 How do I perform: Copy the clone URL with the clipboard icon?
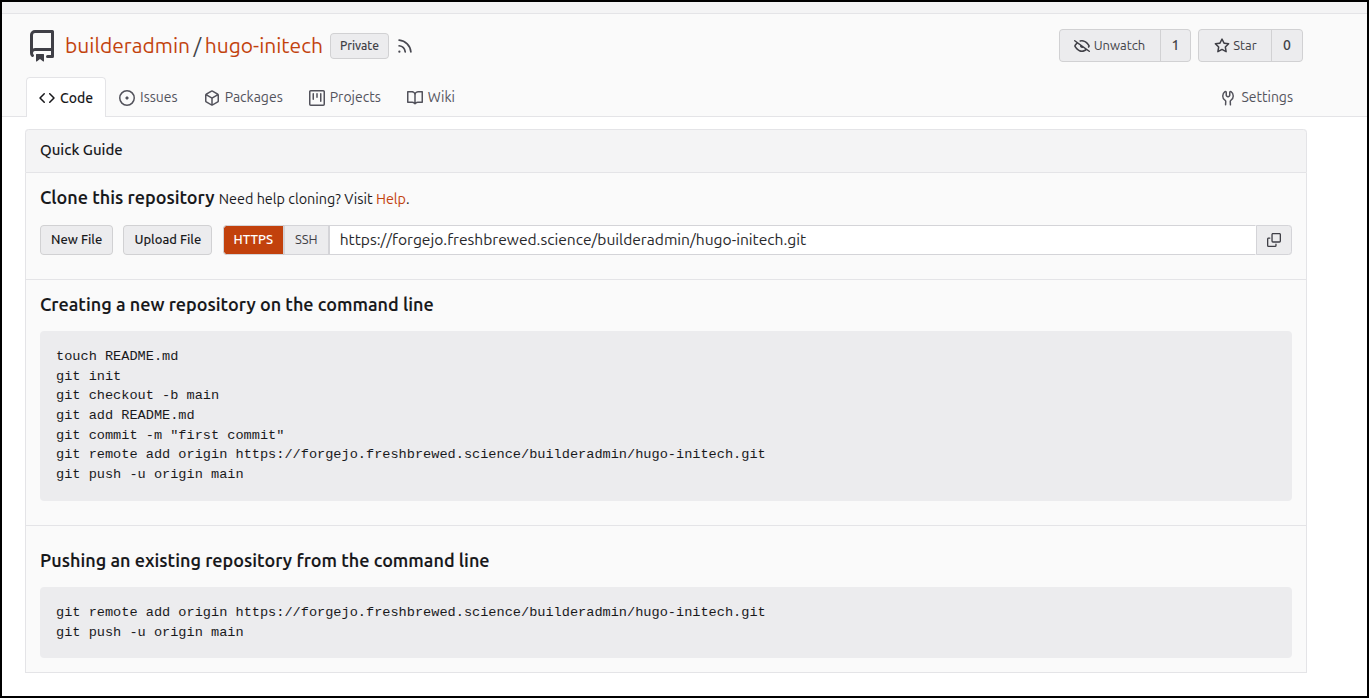click(1273, 240)
